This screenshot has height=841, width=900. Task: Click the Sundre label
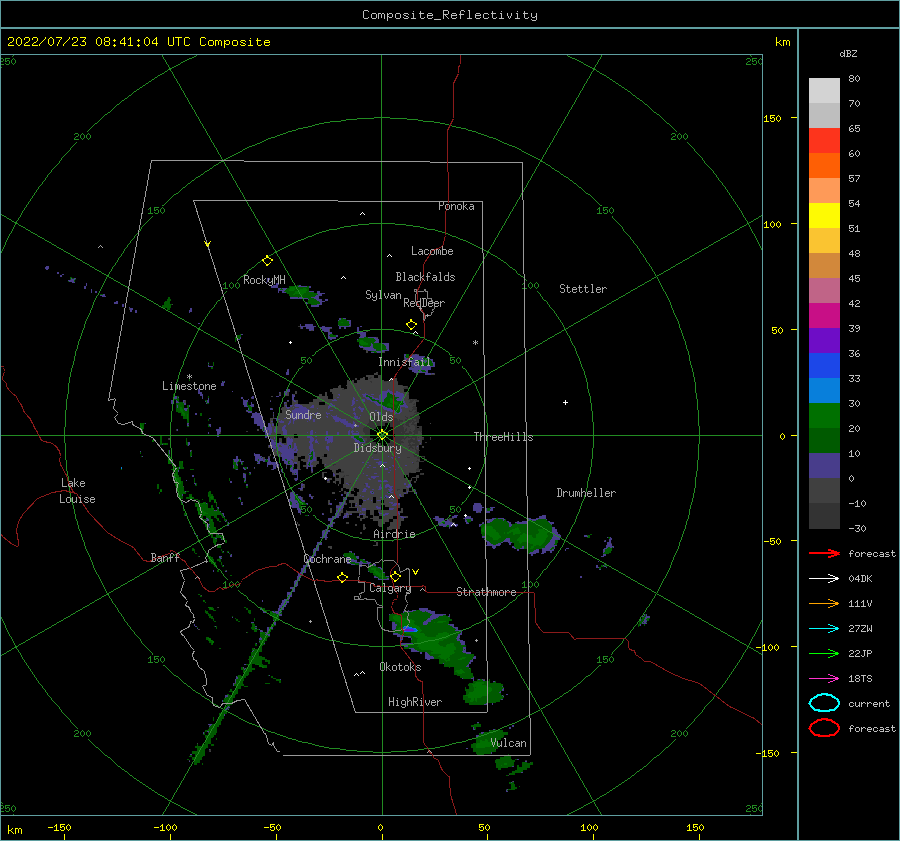tap(303, 414)
